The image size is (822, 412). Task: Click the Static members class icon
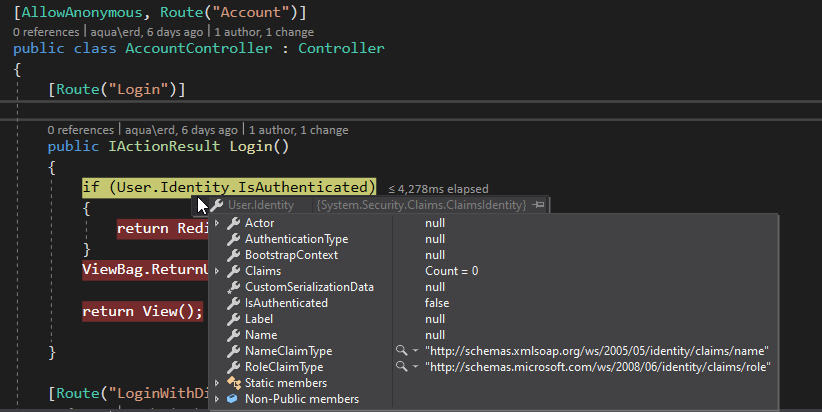pos(234,383)
